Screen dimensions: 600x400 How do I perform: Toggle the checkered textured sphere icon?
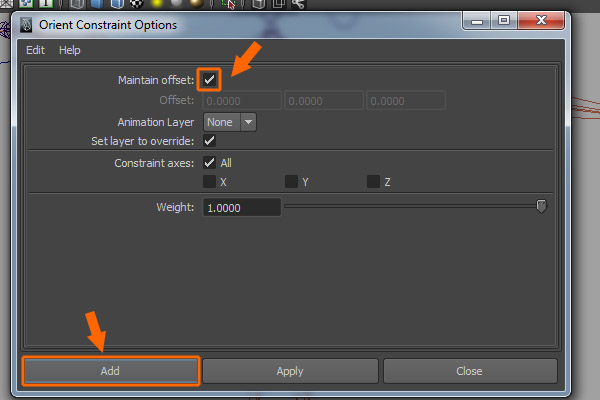(136, 4)
